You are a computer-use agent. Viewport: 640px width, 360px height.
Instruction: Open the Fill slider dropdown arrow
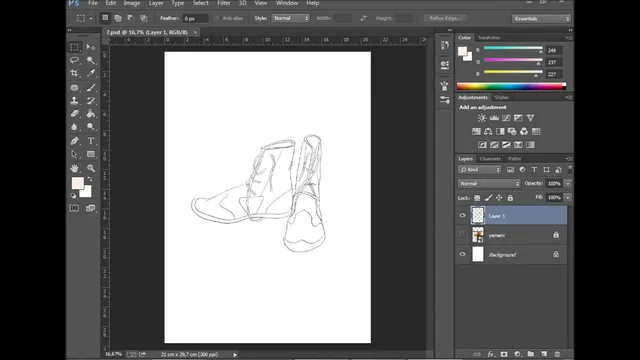pos(568,198)
